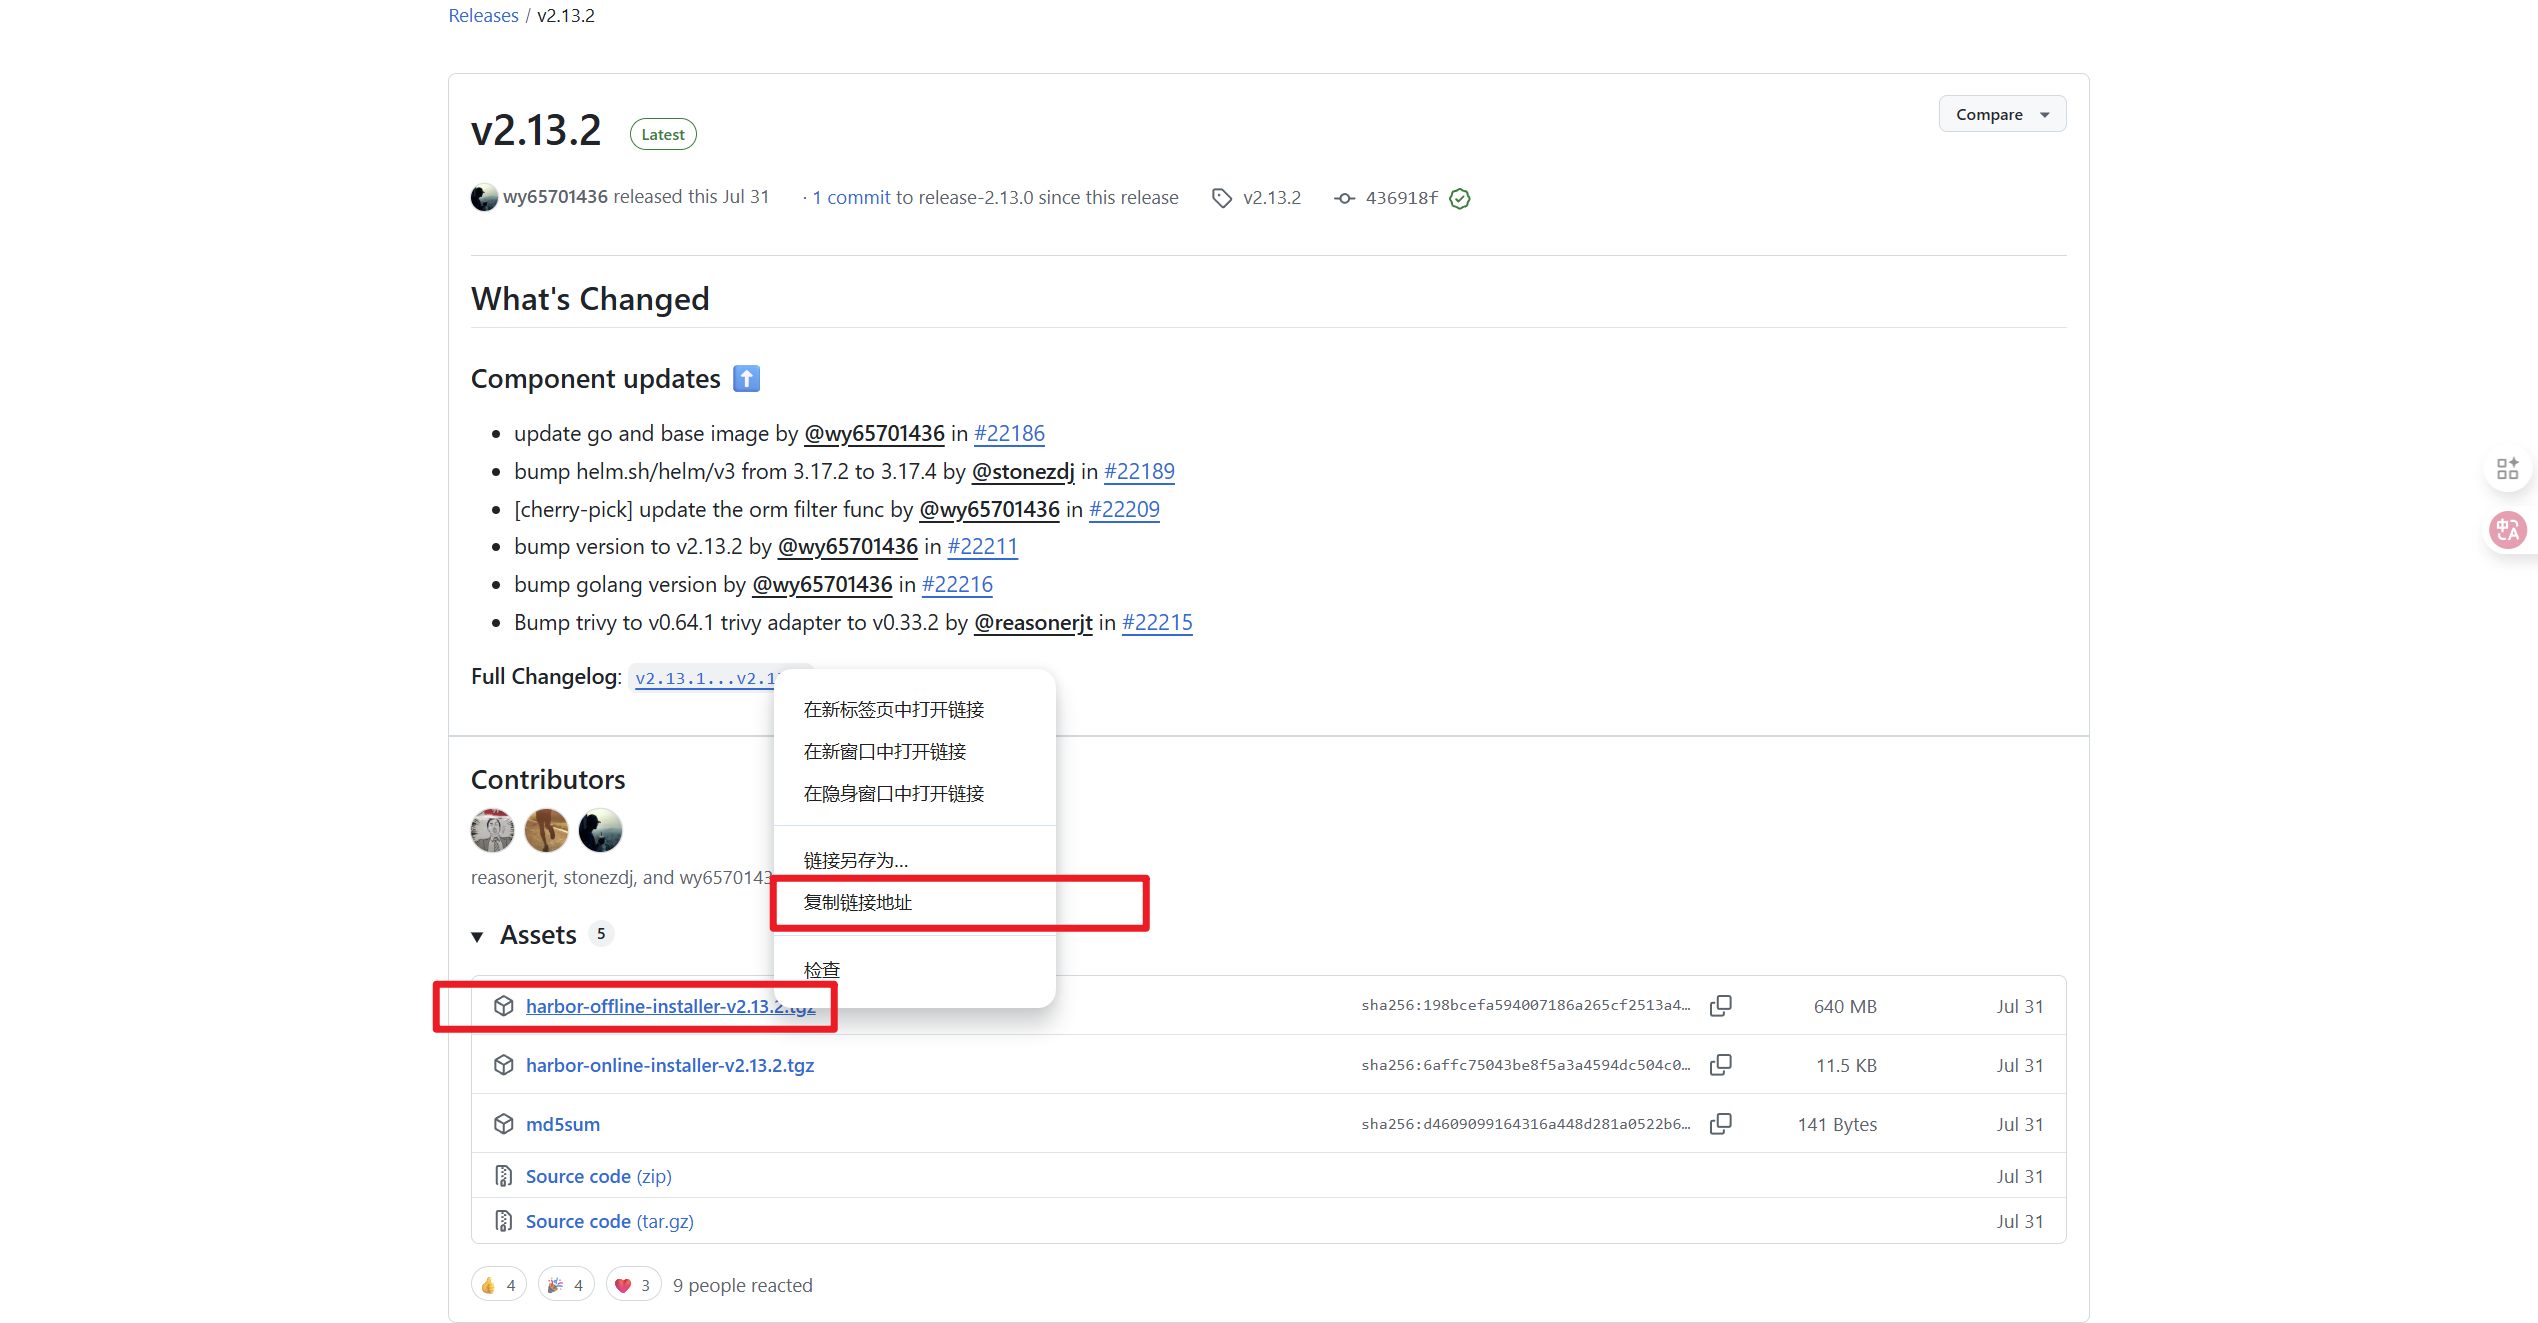Screen dimensions: 2538x1323
Task: Open the '1 commit' link
Action: point(851,197)
